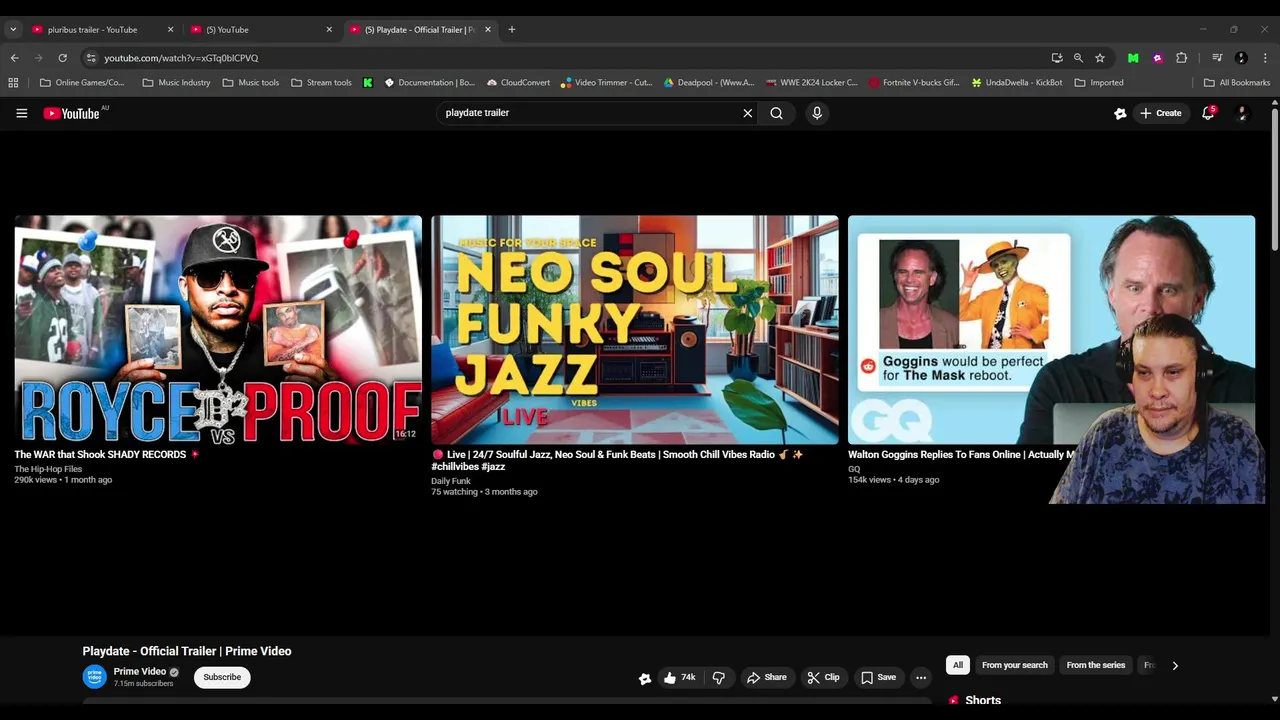Open the Chrome three-dot menu
This screenshot has width=1280, height=720.
[1265, 58]
